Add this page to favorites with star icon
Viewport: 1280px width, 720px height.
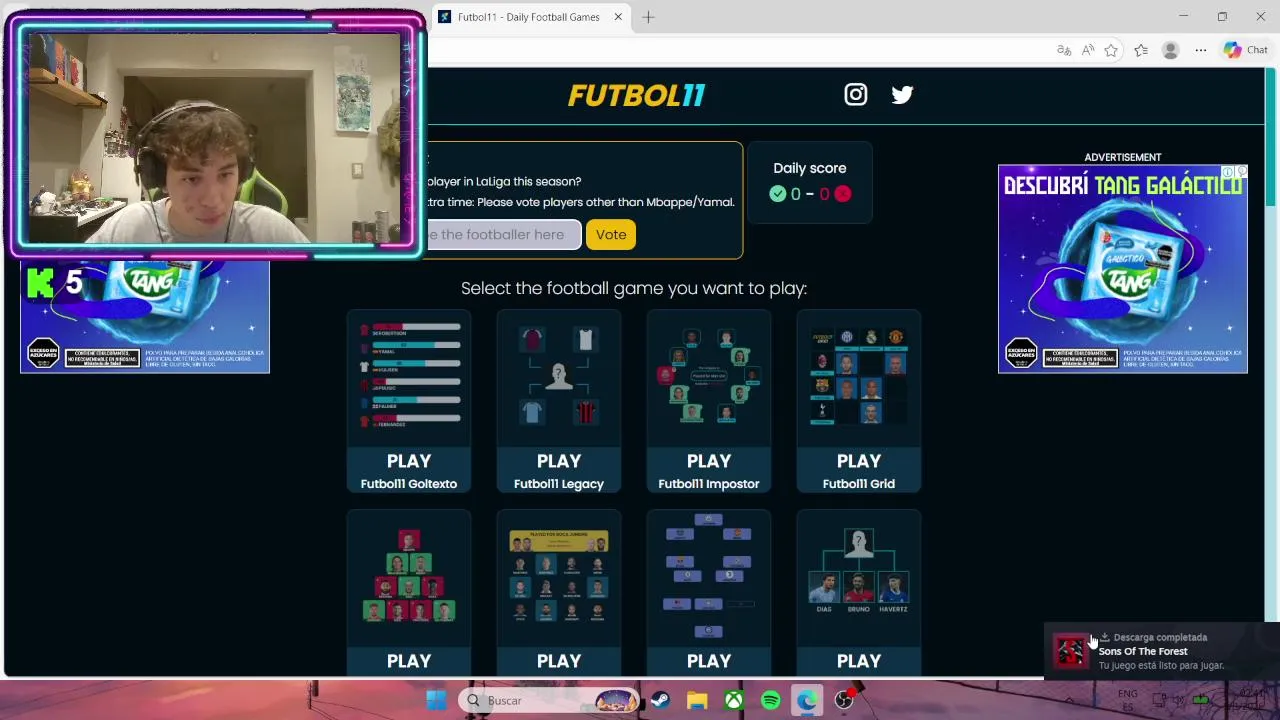pyautogui.click(x=1111, y=50)
